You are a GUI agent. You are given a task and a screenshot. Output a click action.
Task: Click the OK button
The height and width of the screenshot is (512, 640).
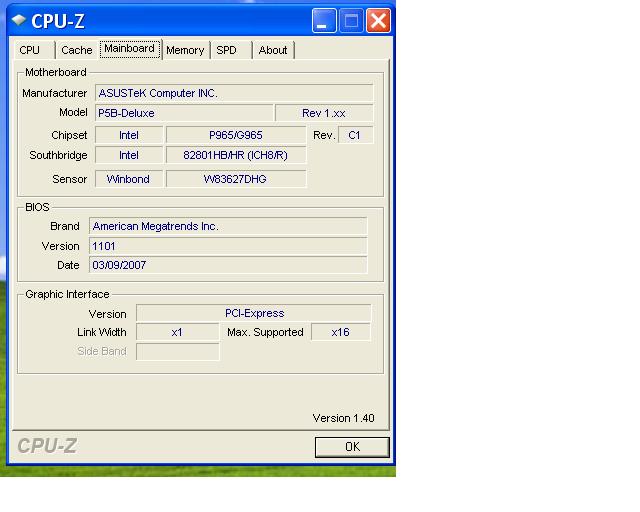(352, 447)
